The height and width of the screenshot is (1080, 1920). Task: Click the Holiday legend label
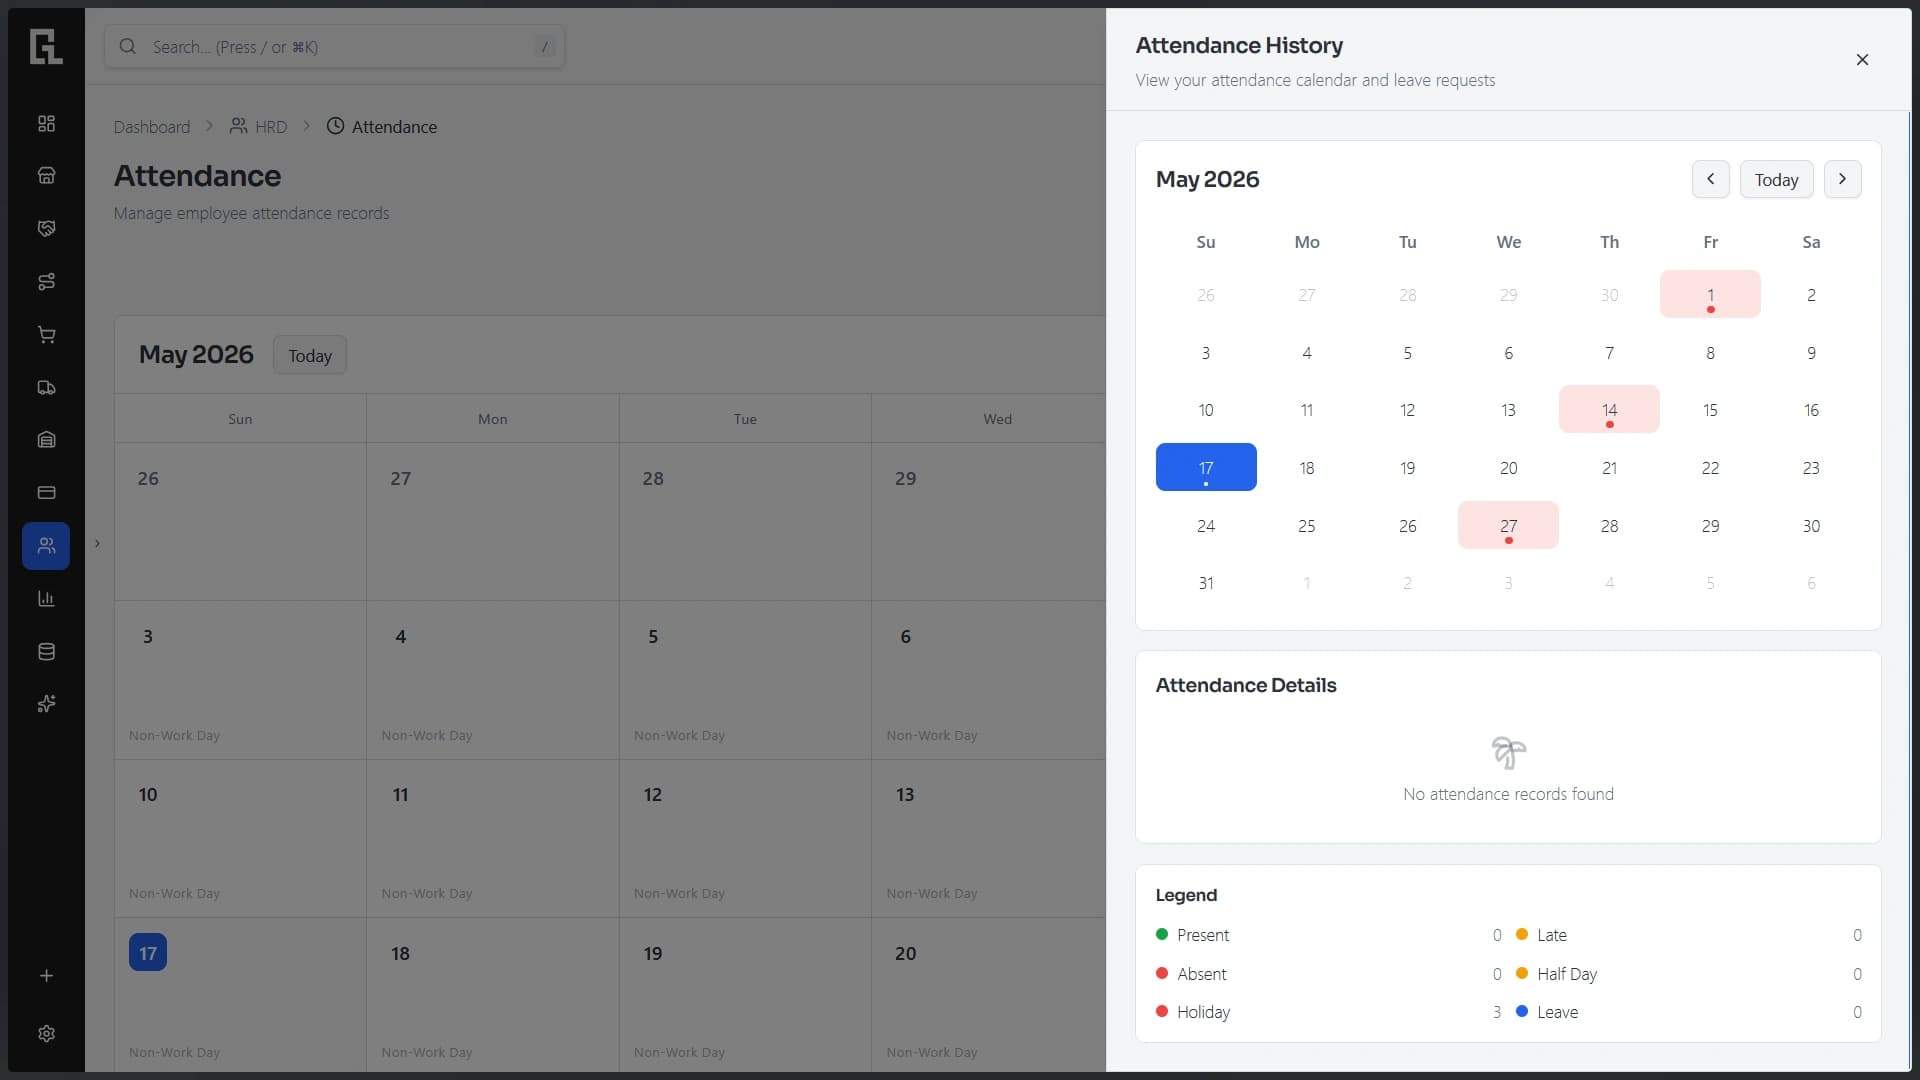tap(1203, 1012)
